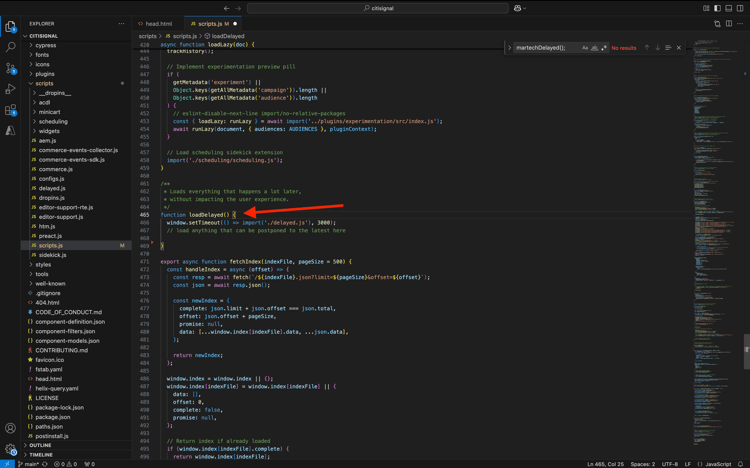Click the main branch in status bar
The image size is (750, 468).
tap(30, 464)
